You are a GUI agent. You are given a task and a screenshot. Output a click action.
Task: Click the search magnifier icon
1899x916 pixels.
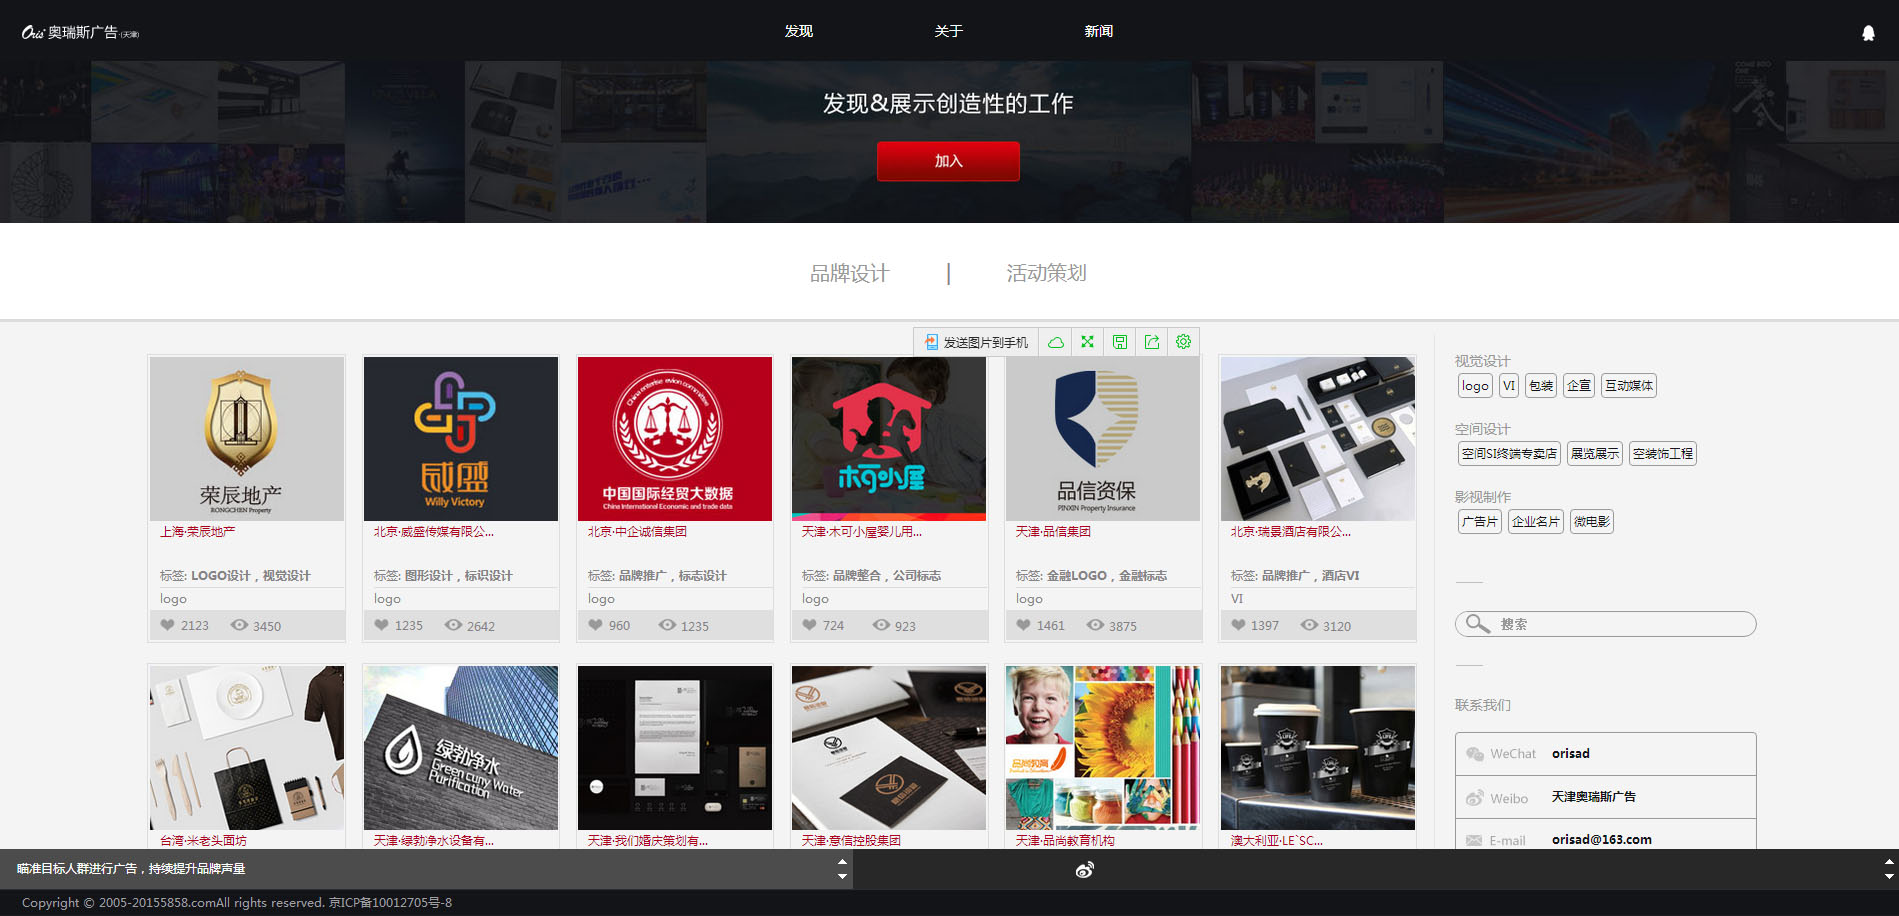coord(1477,624)
